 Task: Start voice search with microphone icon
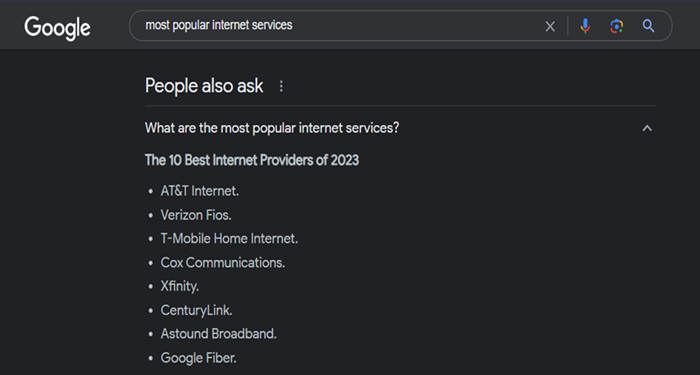[x=585, y=26]
